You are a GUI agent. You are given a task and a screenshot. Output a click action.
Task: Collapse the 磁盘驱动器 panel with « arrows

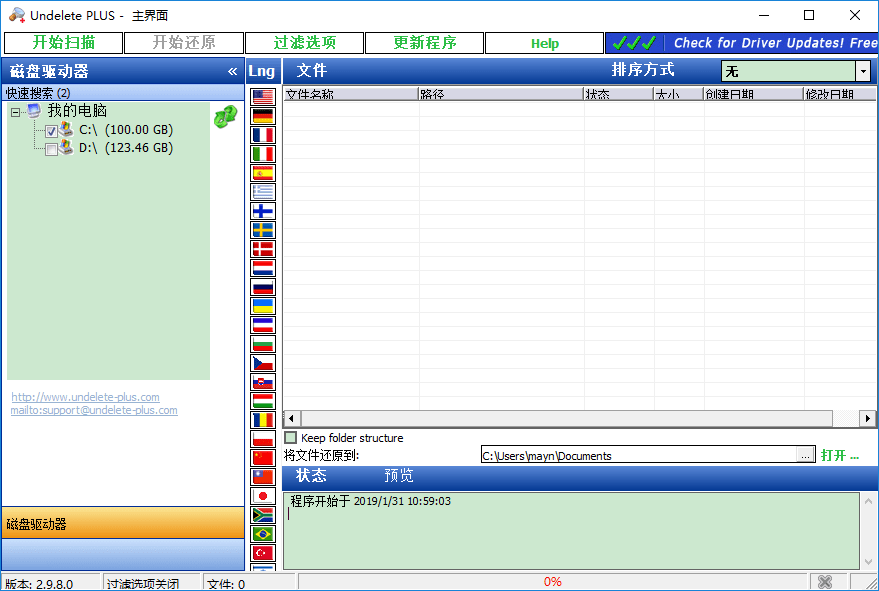232,72
